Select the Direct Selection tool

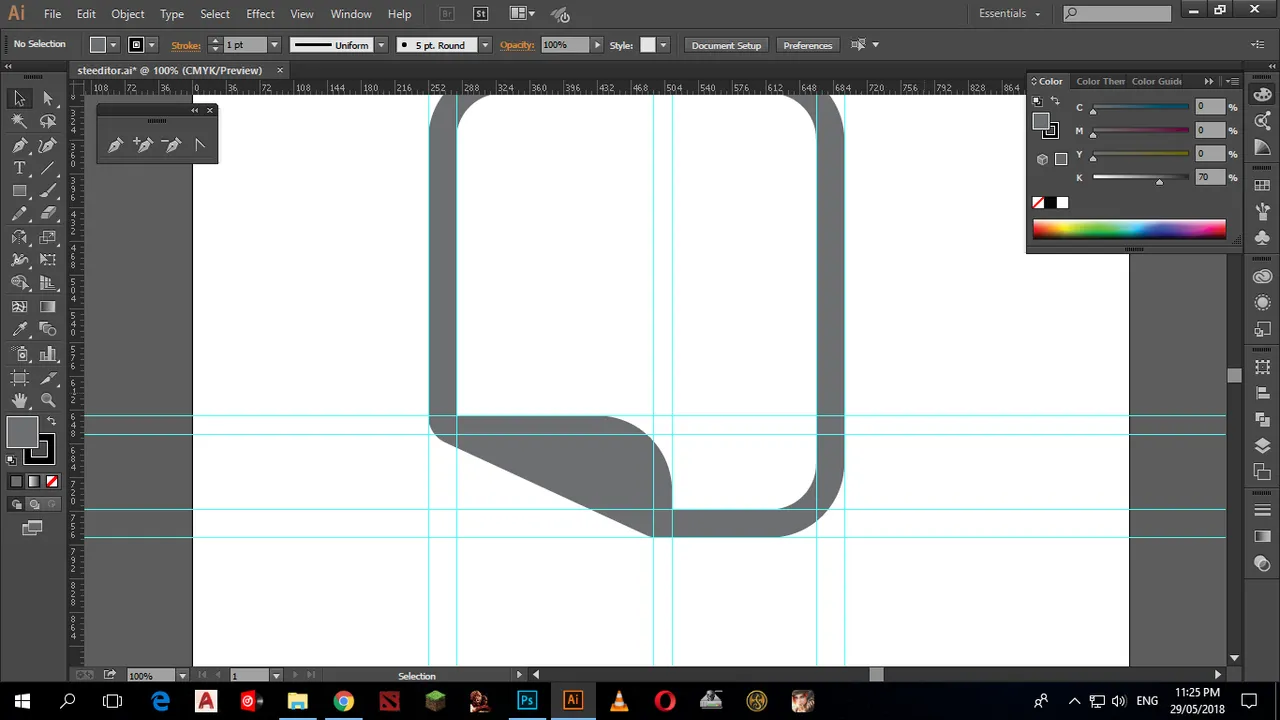point(47,98)
